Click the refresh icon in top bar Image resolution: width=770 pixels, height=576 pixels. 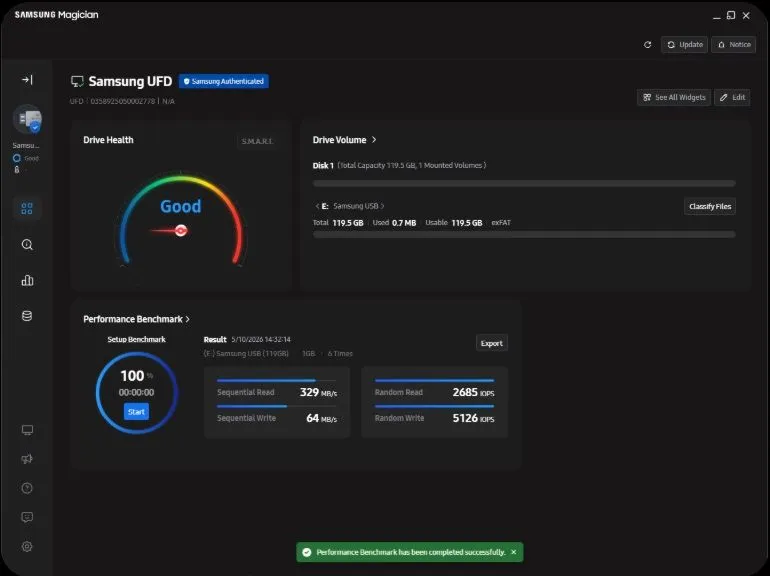click(647, 45)
